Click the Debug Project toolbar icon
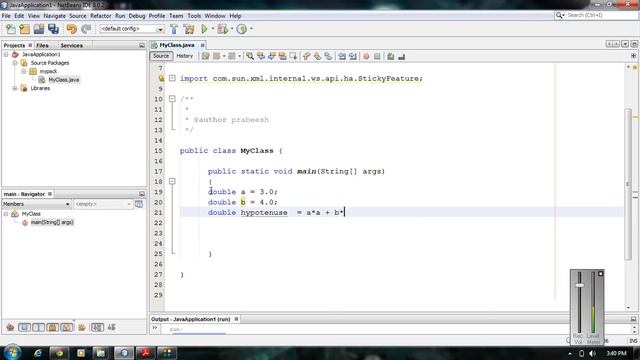The height and width of the screenshot is (360, 640). point(222,29)
